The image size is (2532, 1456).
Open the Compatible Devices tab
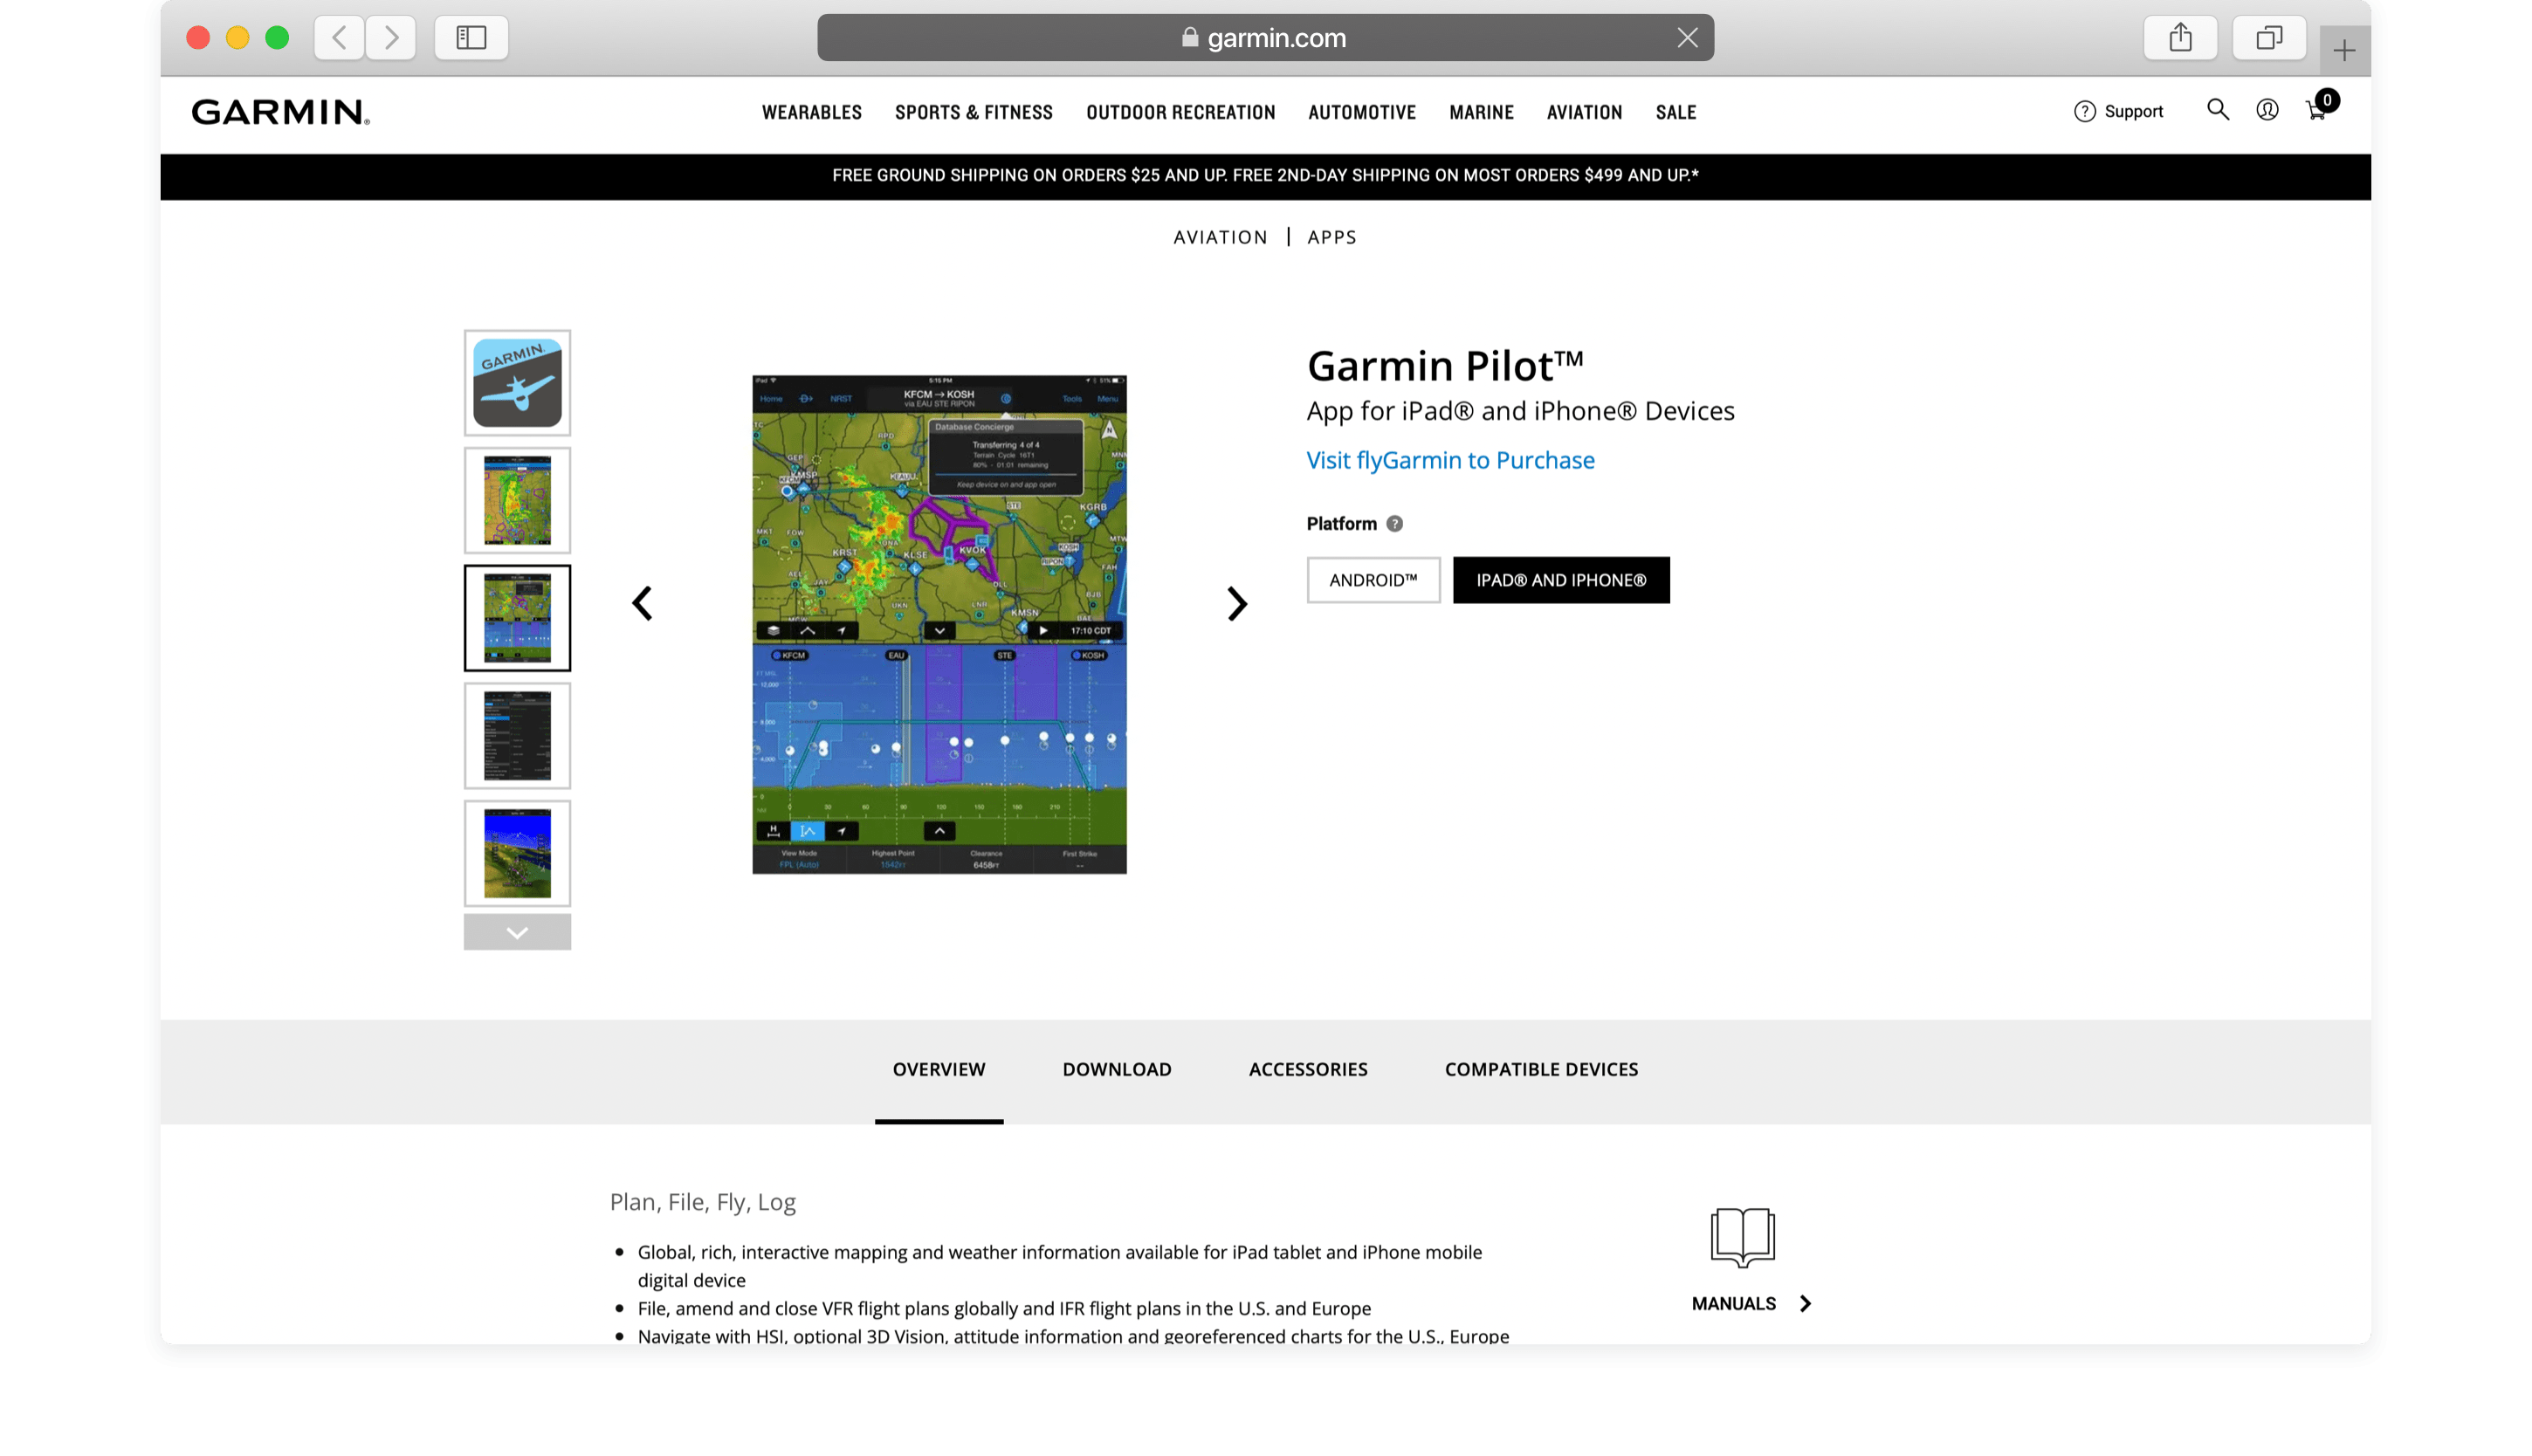pos(1540,1069)
